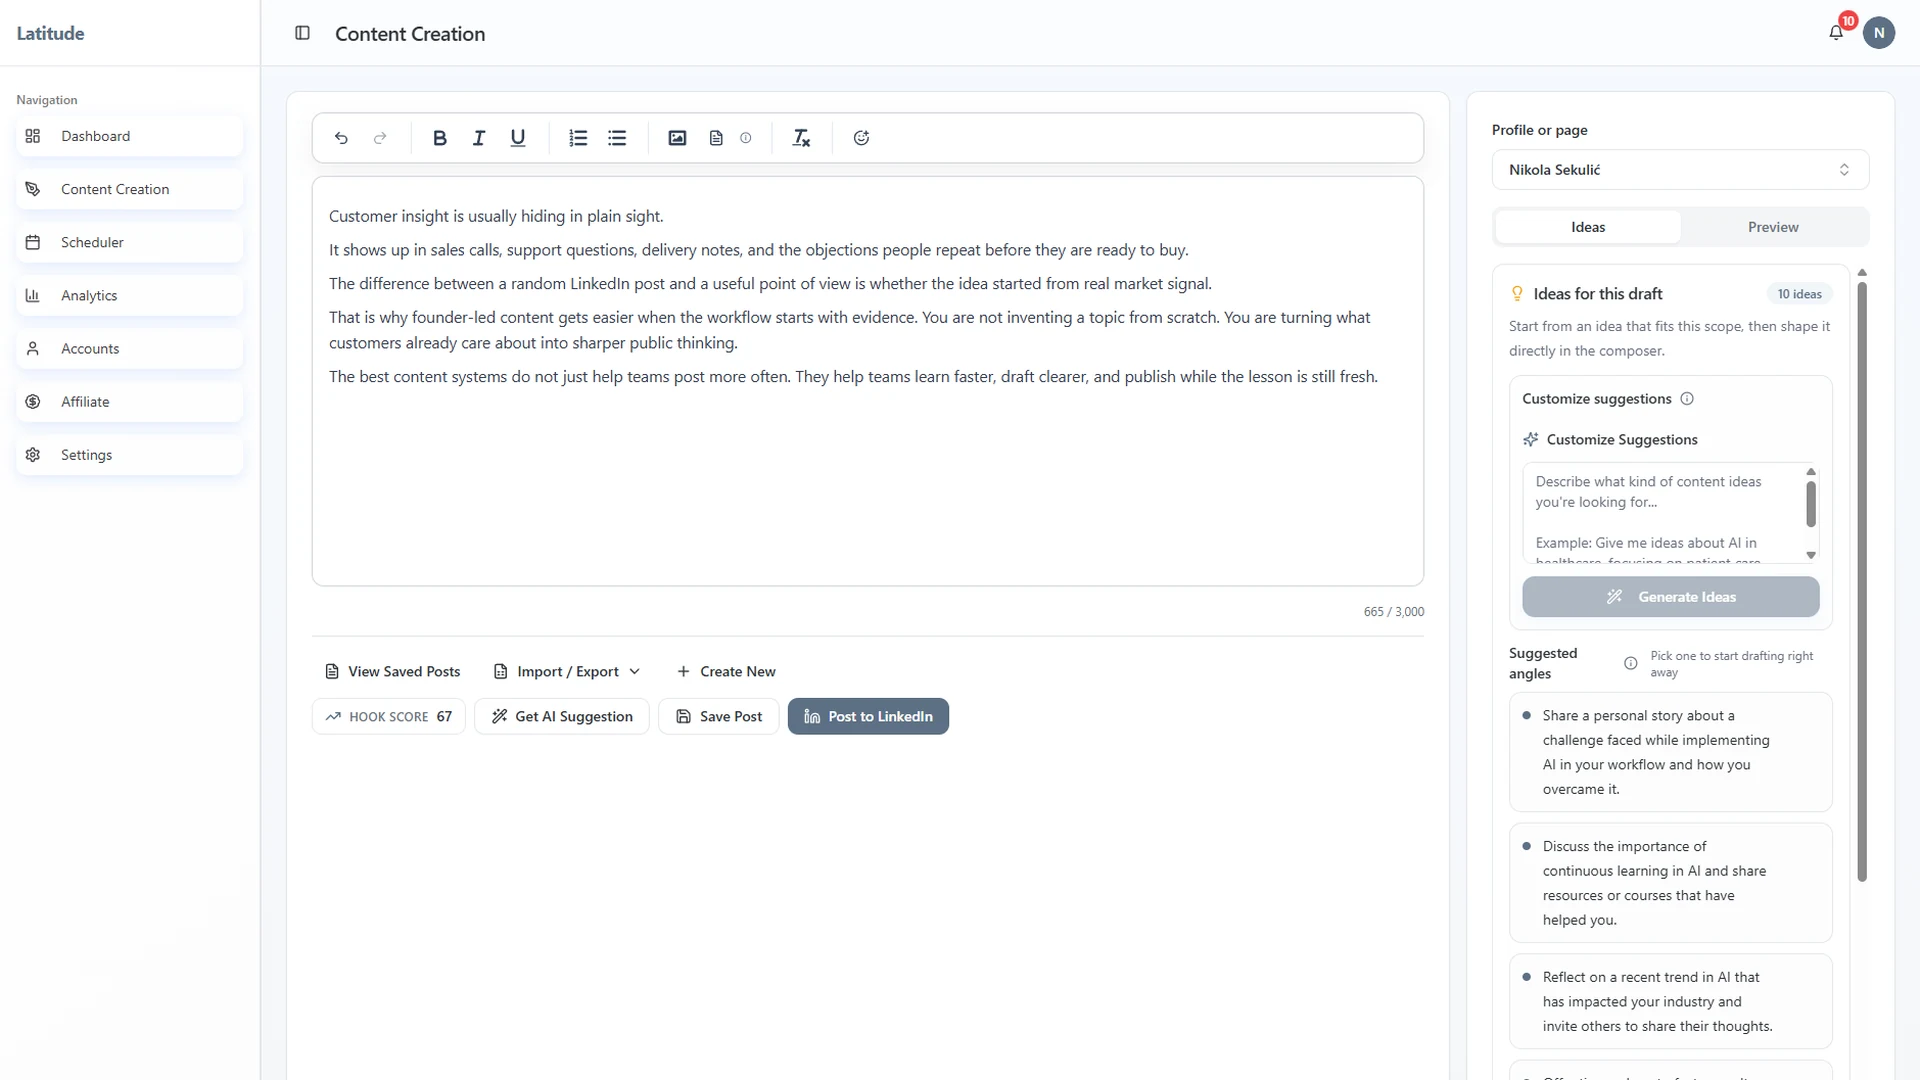Post to LinkedIn
The height and width of the screenshot is (1080, 1920).
[868, 716]
